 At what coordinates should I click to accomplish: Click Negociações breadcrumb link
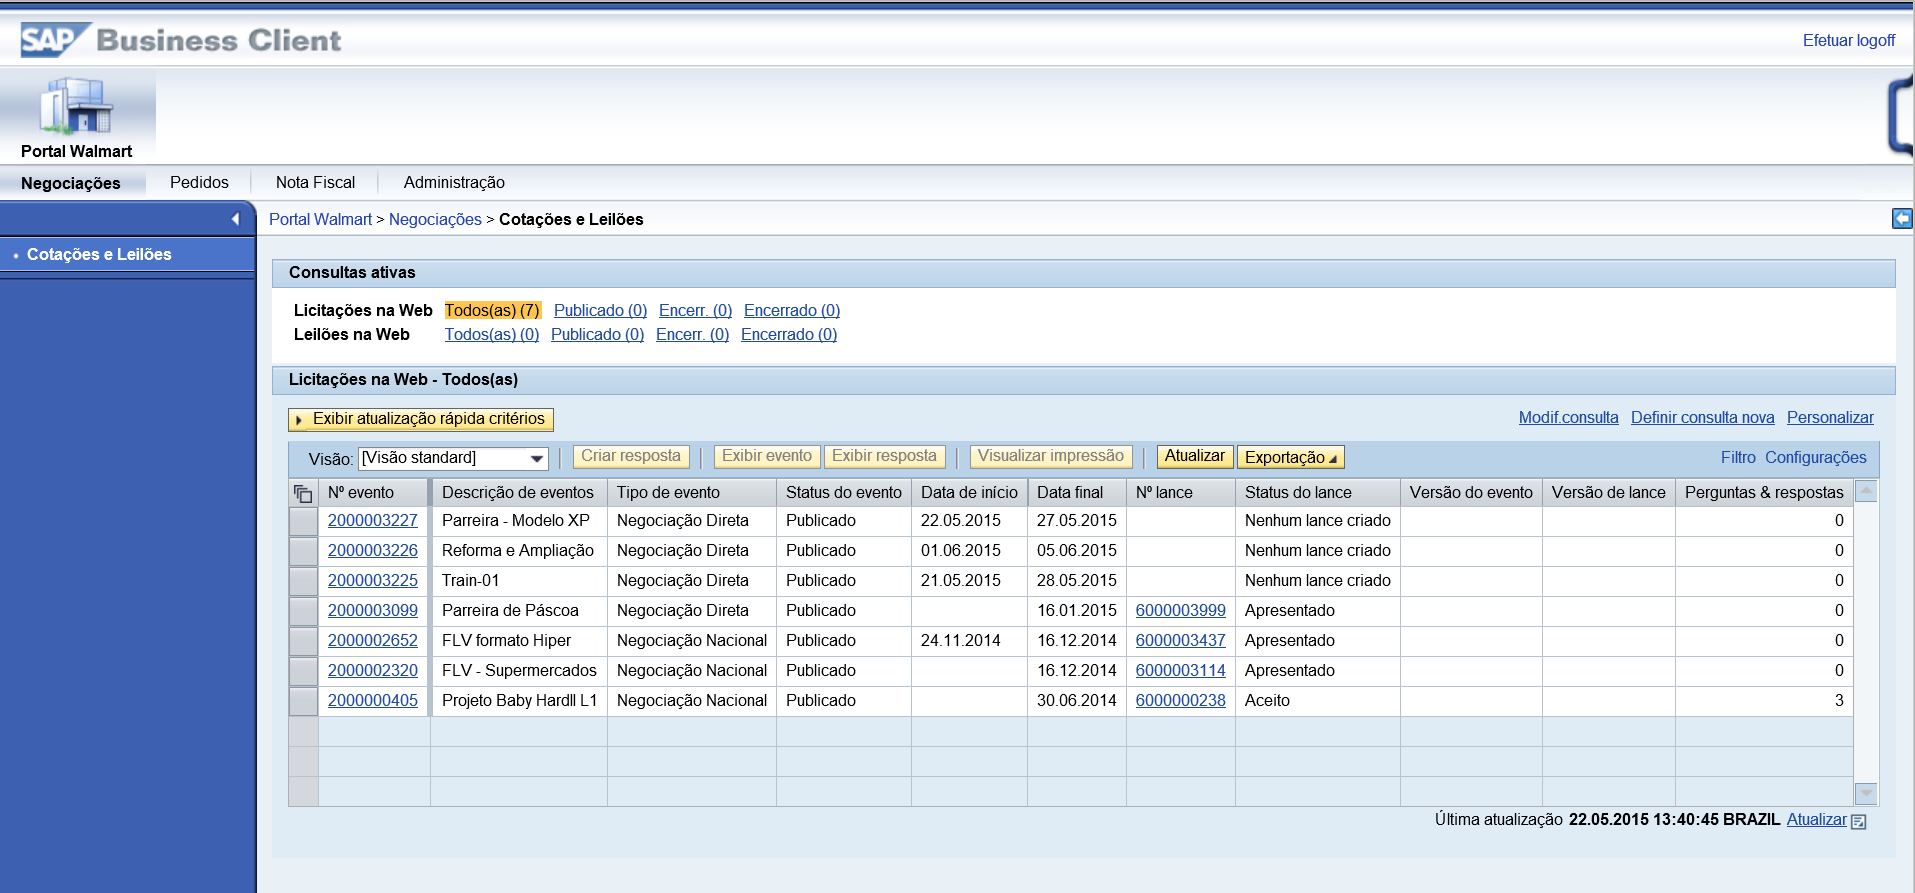click(435, 219)
